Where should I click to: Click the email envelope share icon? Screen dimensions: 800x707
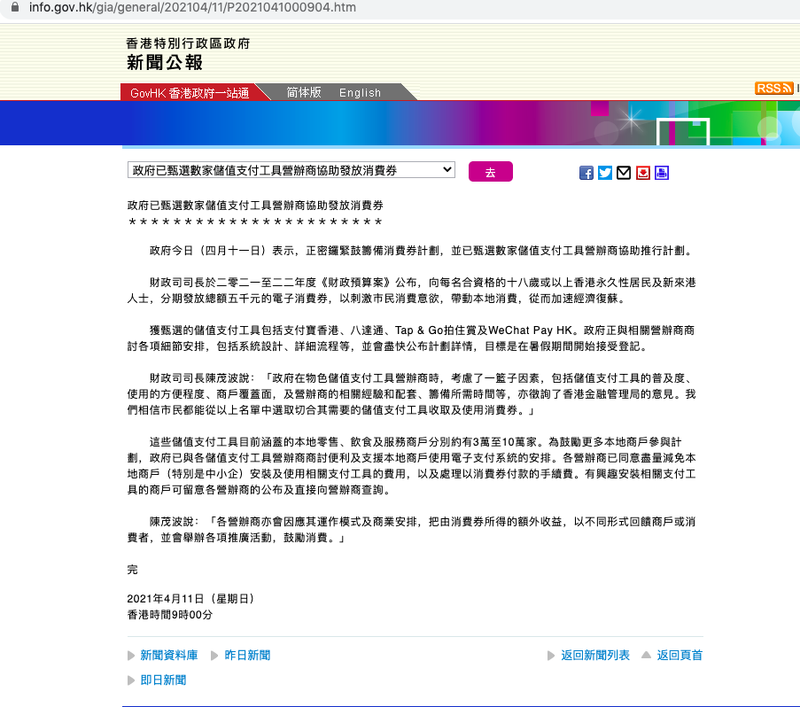624,173
